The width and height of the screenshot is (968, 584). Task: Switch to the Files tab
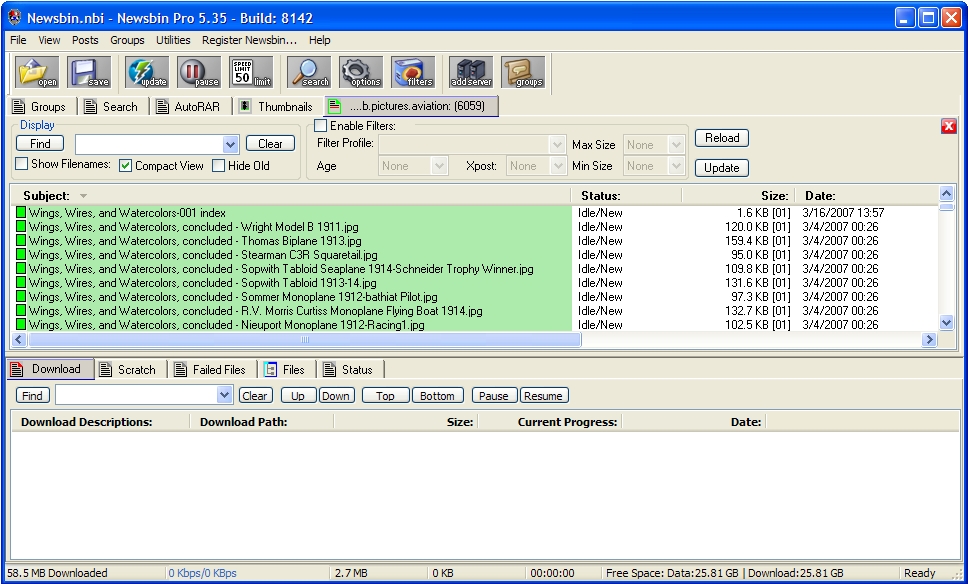(x=286, y=369)
